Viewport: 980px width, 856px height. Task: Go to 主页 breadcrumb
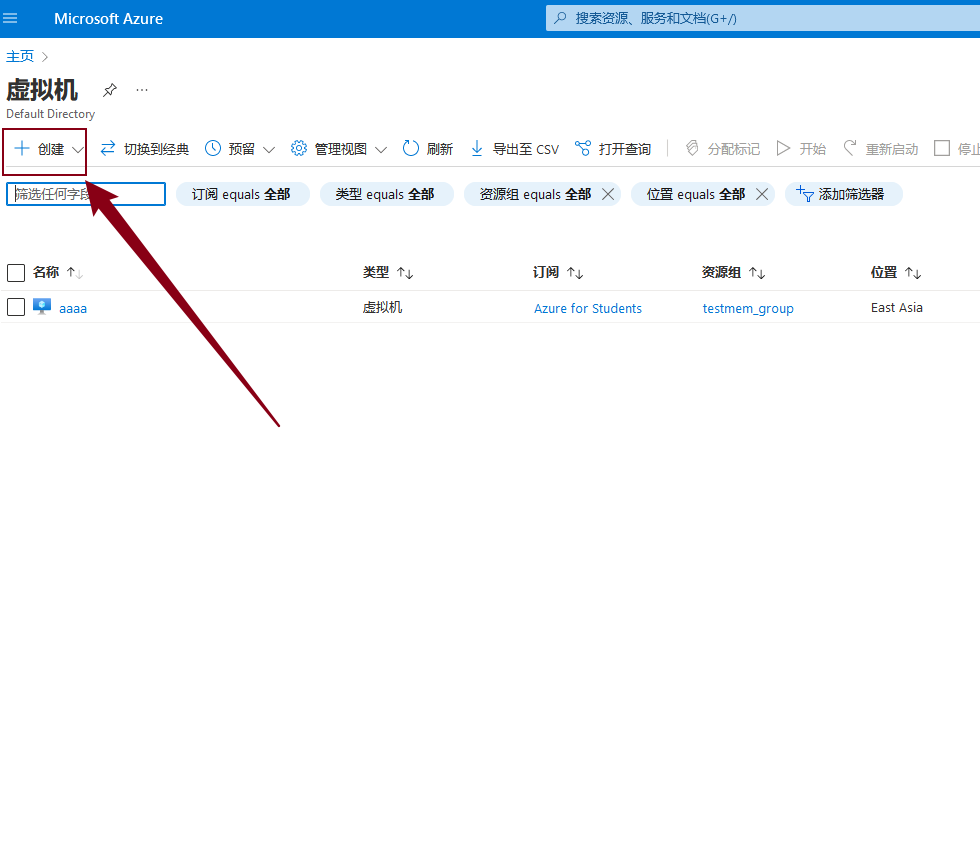tap(20, 56)
